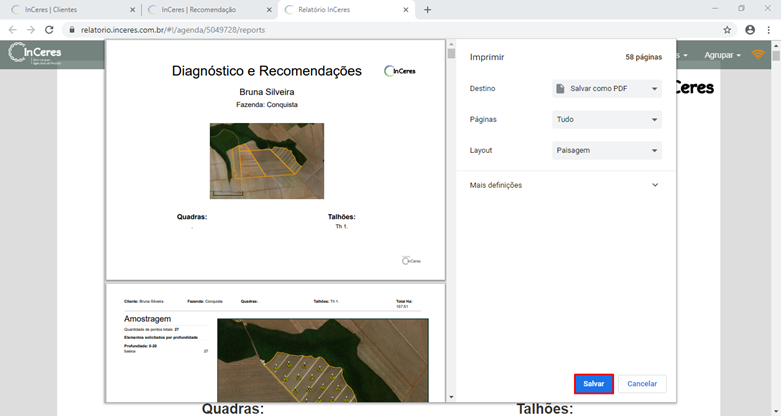Click the 58 páginas page count
781x416 pixels.
(644, 57)
